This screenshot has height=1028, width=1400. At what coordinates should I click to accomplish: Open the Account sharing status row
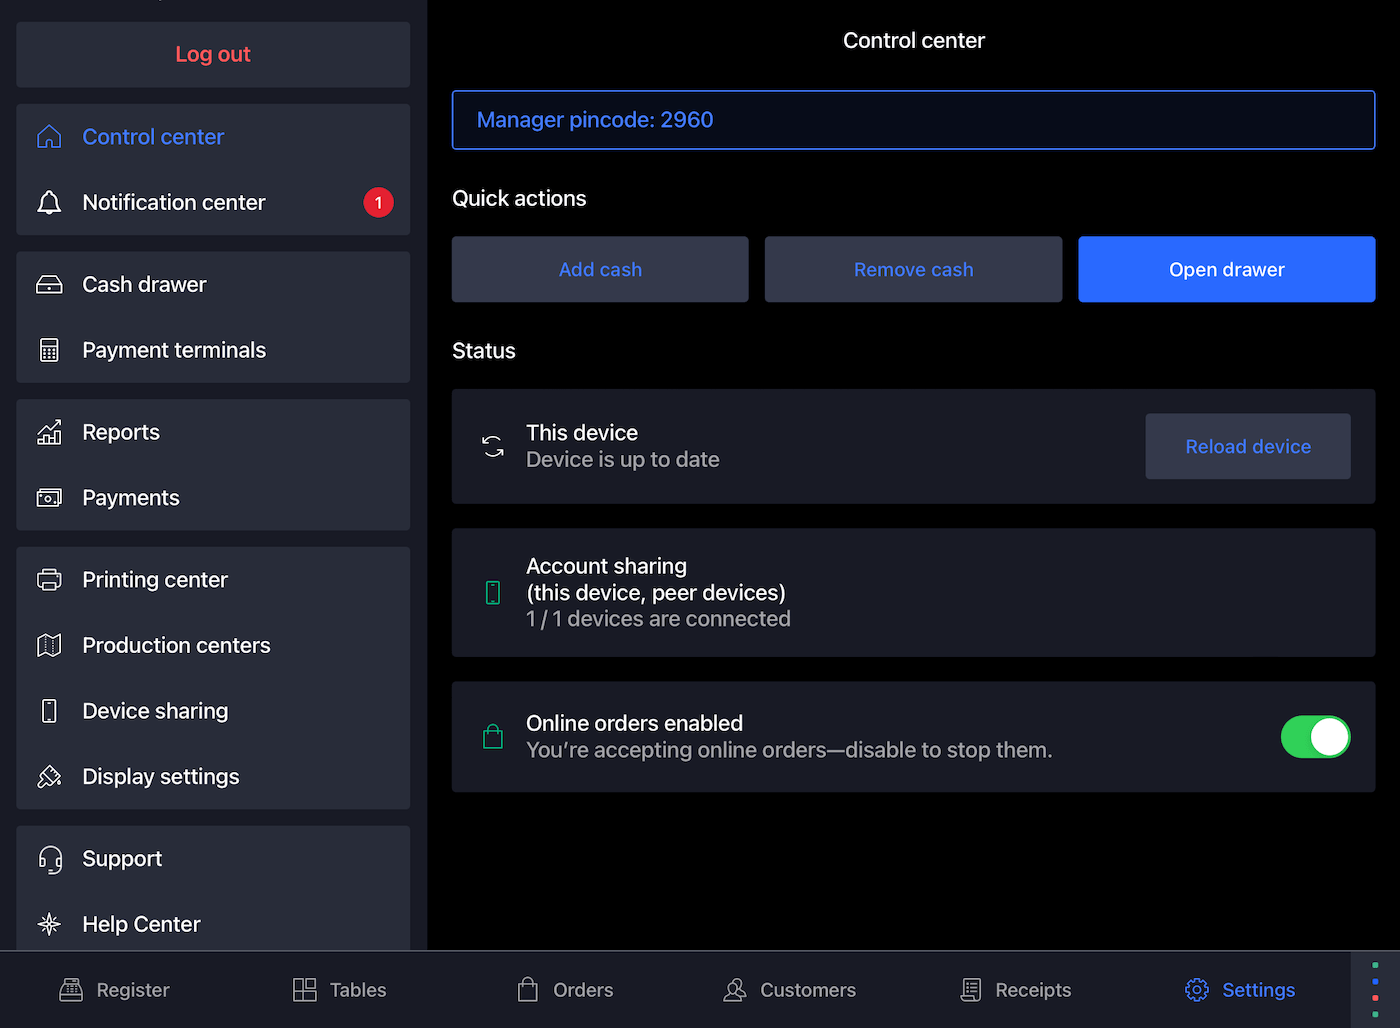(x=913, y=593)
